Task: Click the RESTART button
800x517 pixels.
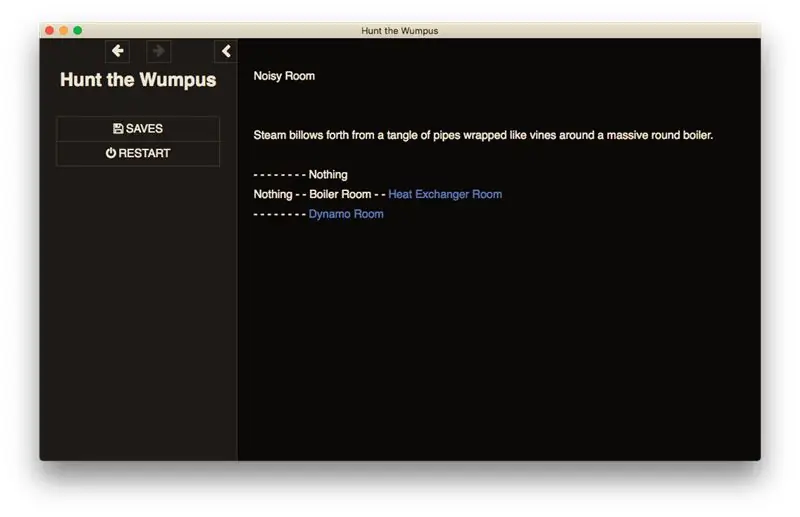Action: click(x=138, y=153)
